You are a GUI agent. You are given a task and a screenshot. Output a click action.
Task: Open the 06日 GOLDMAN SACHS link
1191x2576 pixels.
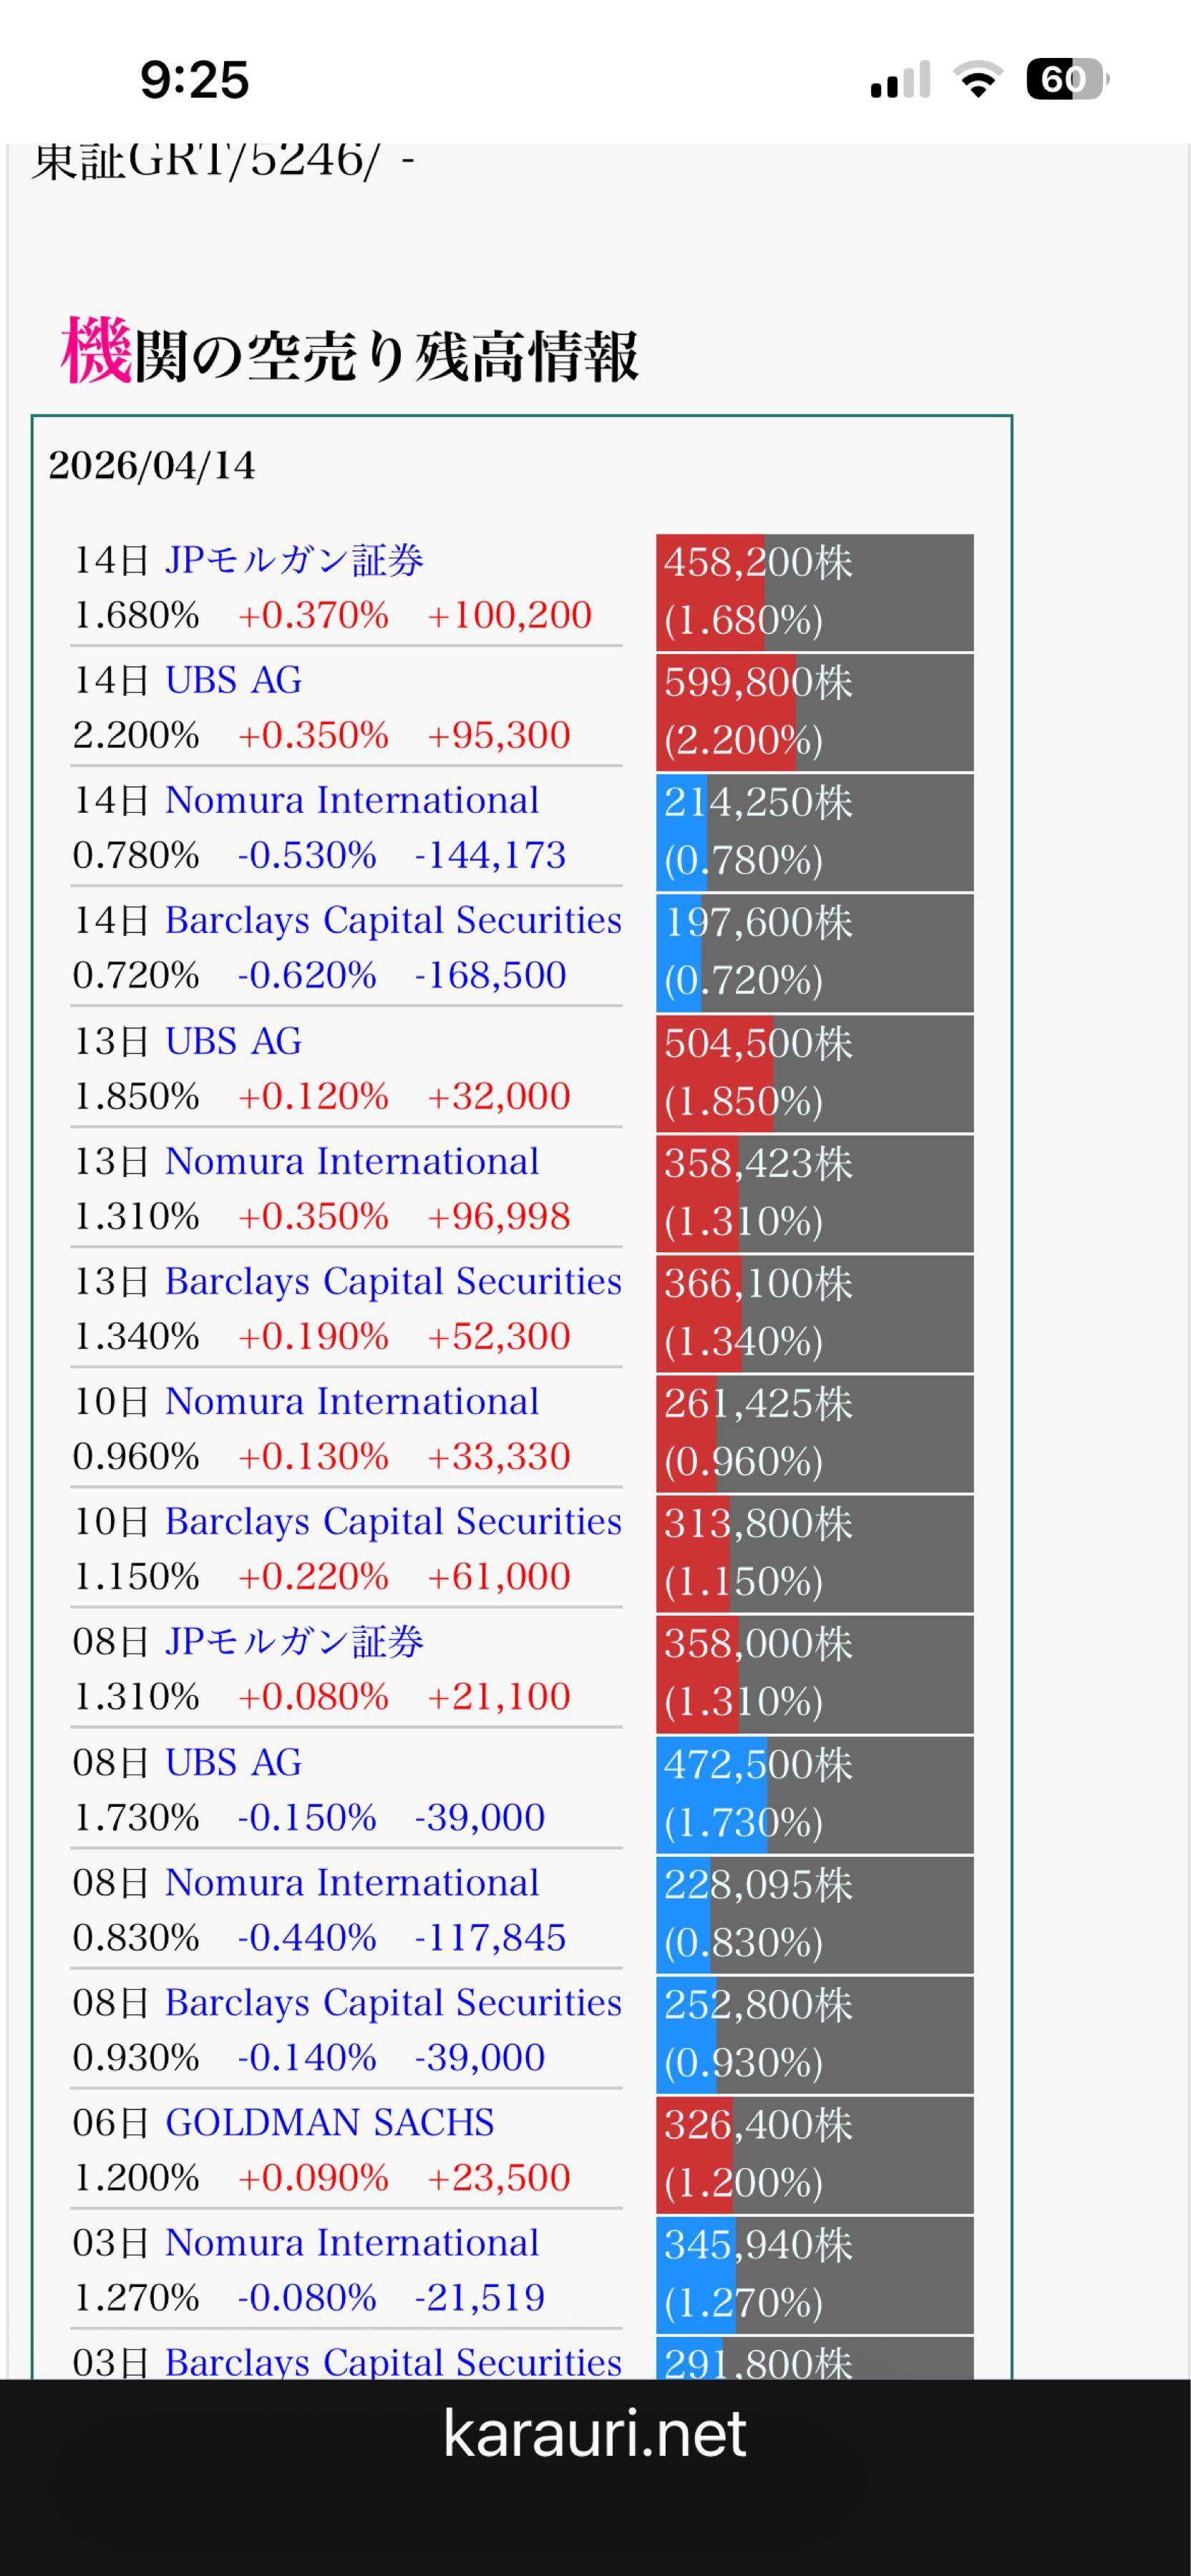pos(329,2122)
